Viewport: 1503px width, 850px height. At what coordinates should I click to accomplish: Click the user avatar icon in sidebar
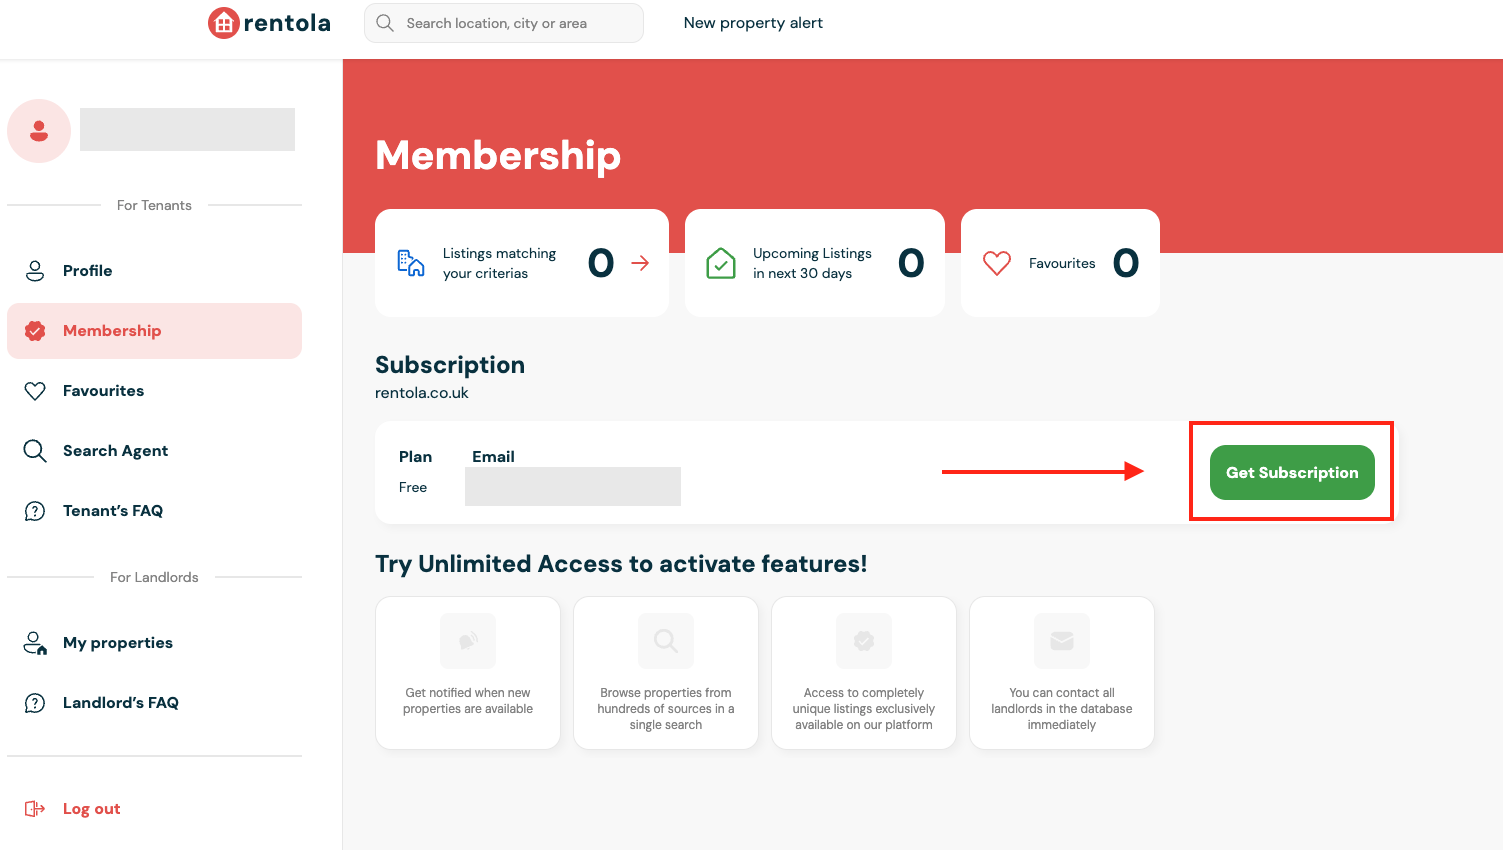coord(39,131)
